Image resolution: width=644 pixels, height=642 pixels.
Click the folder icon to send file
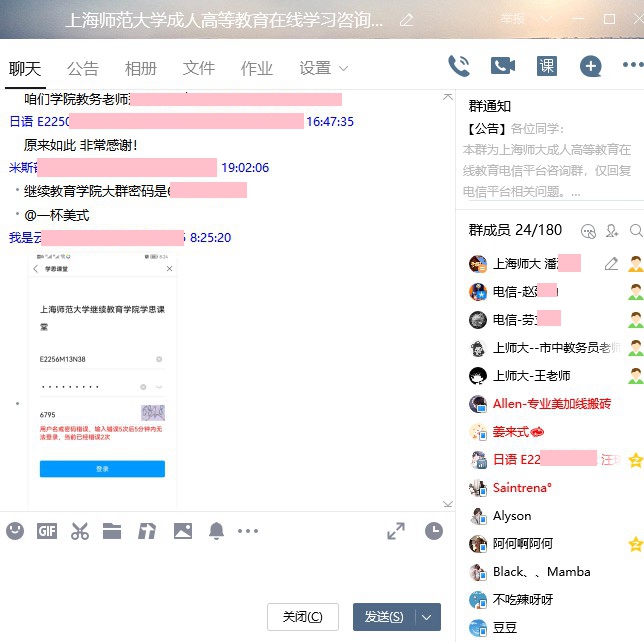pos(112,531)
